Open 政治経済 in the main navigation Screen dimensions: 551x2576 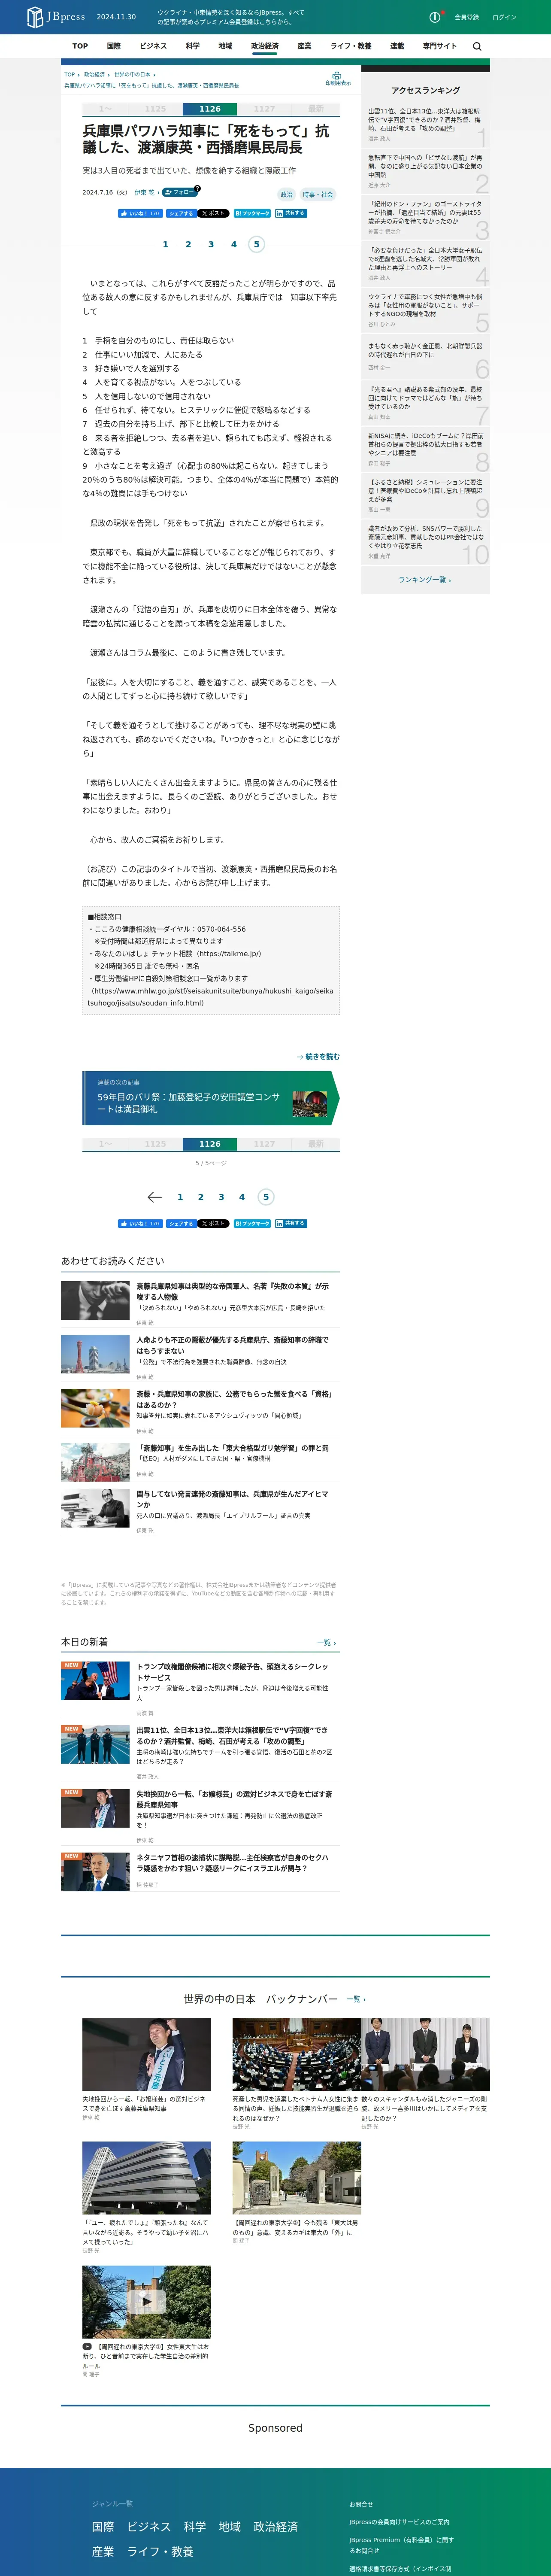[x=265, y=46]
